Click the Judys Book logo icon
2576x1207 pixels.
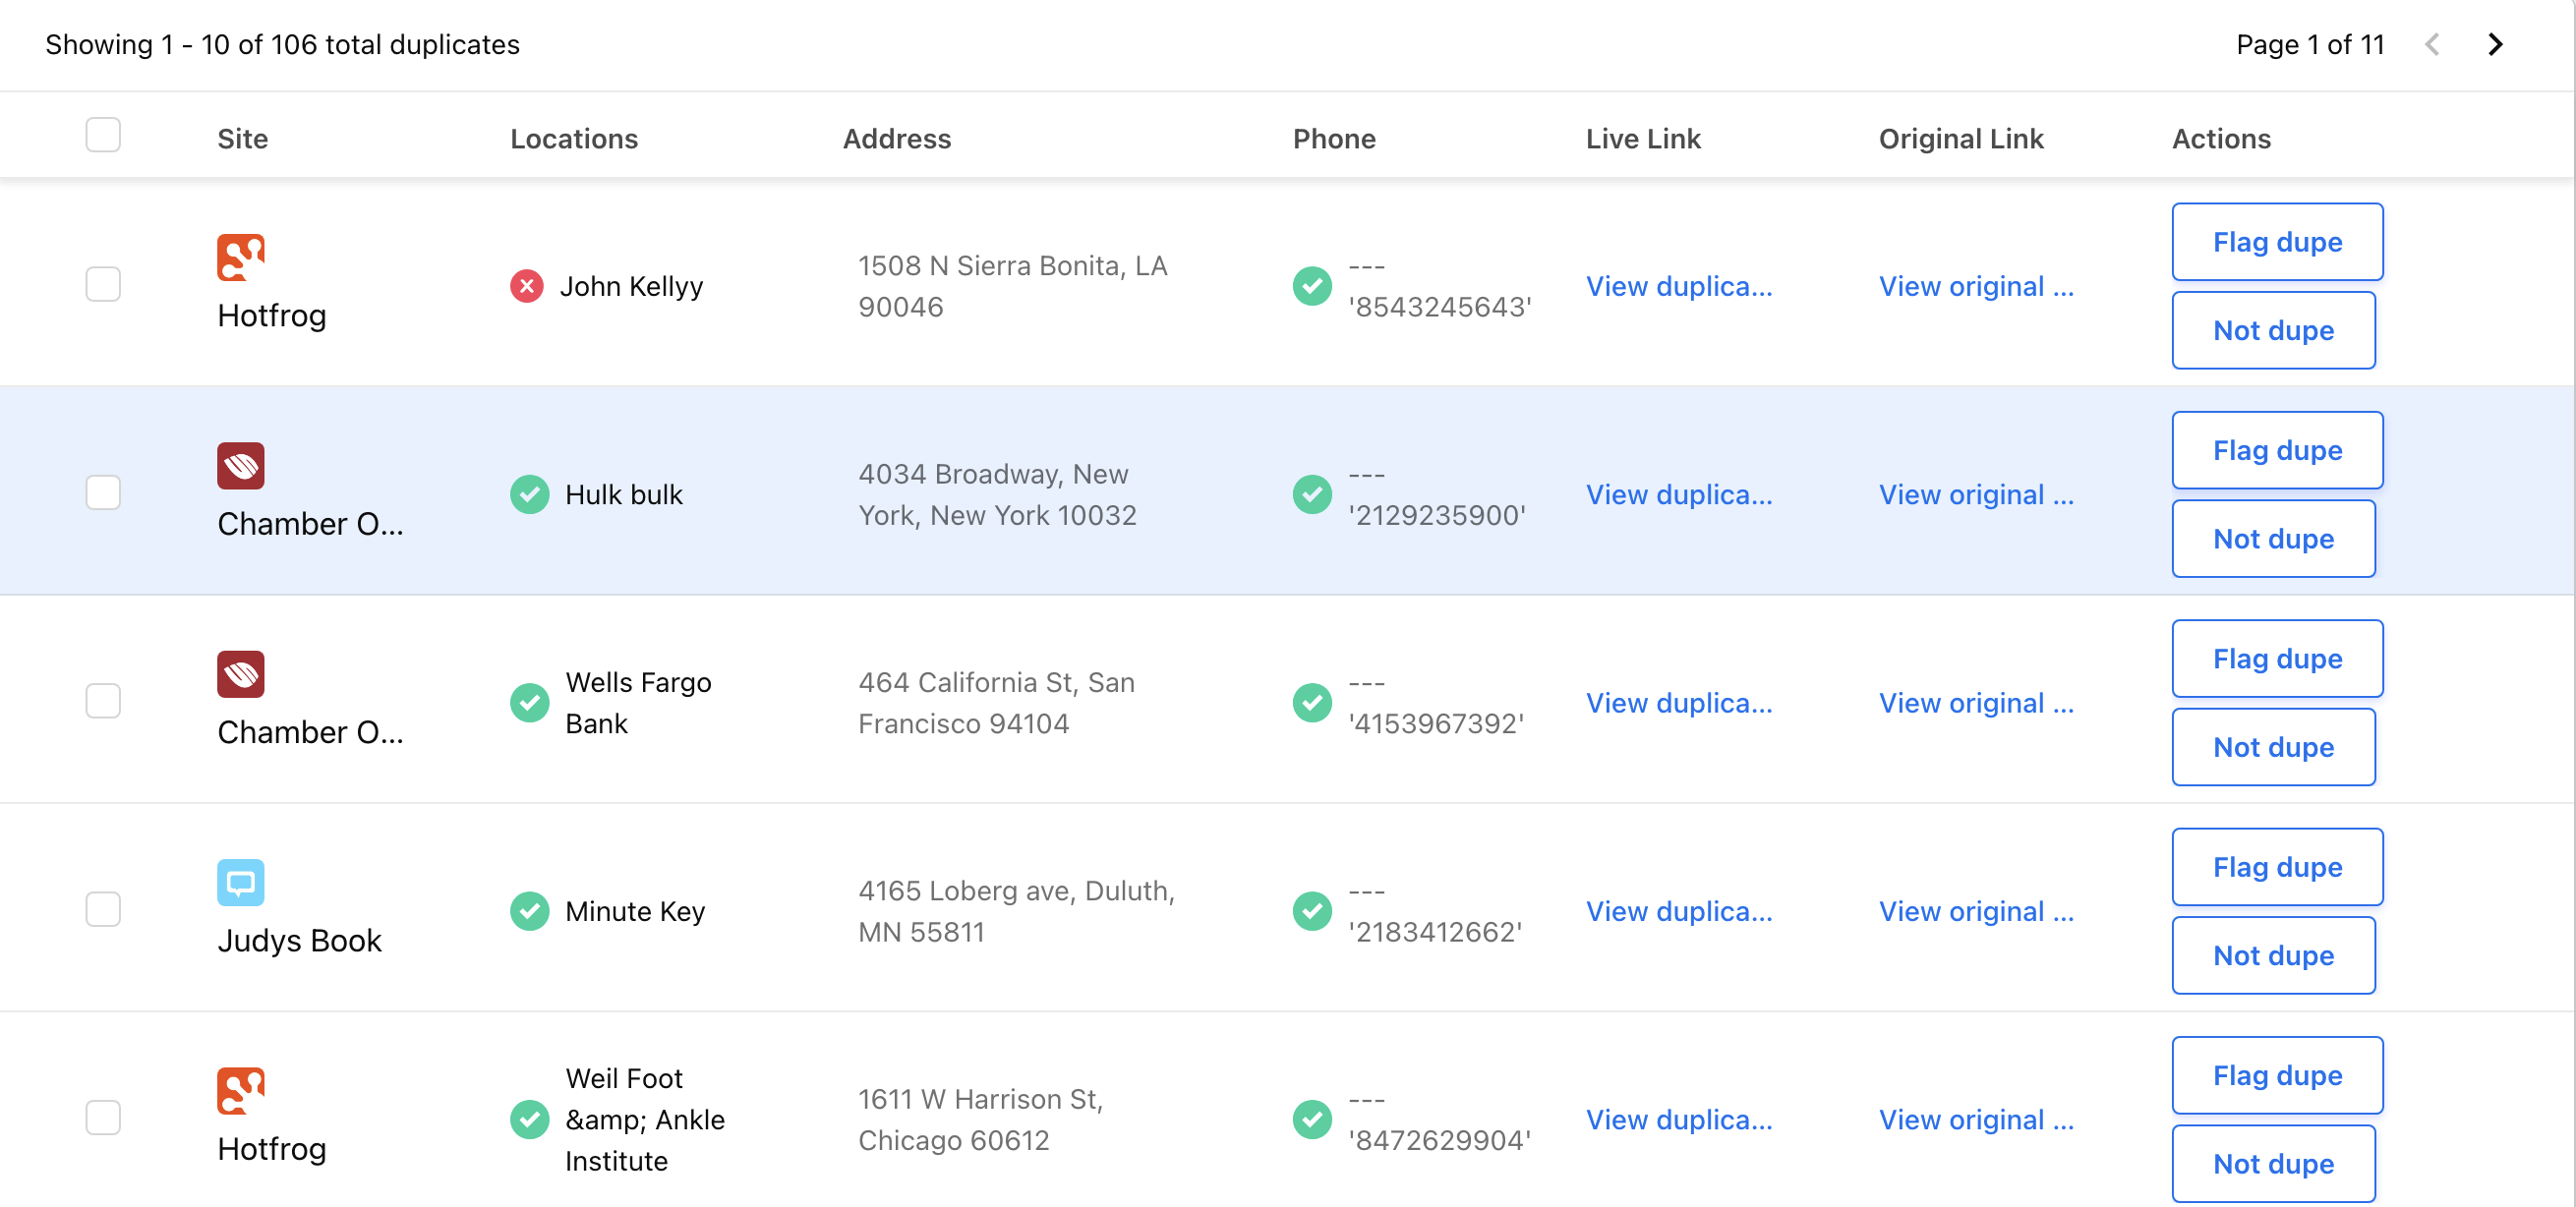click(x=241, y=883)
